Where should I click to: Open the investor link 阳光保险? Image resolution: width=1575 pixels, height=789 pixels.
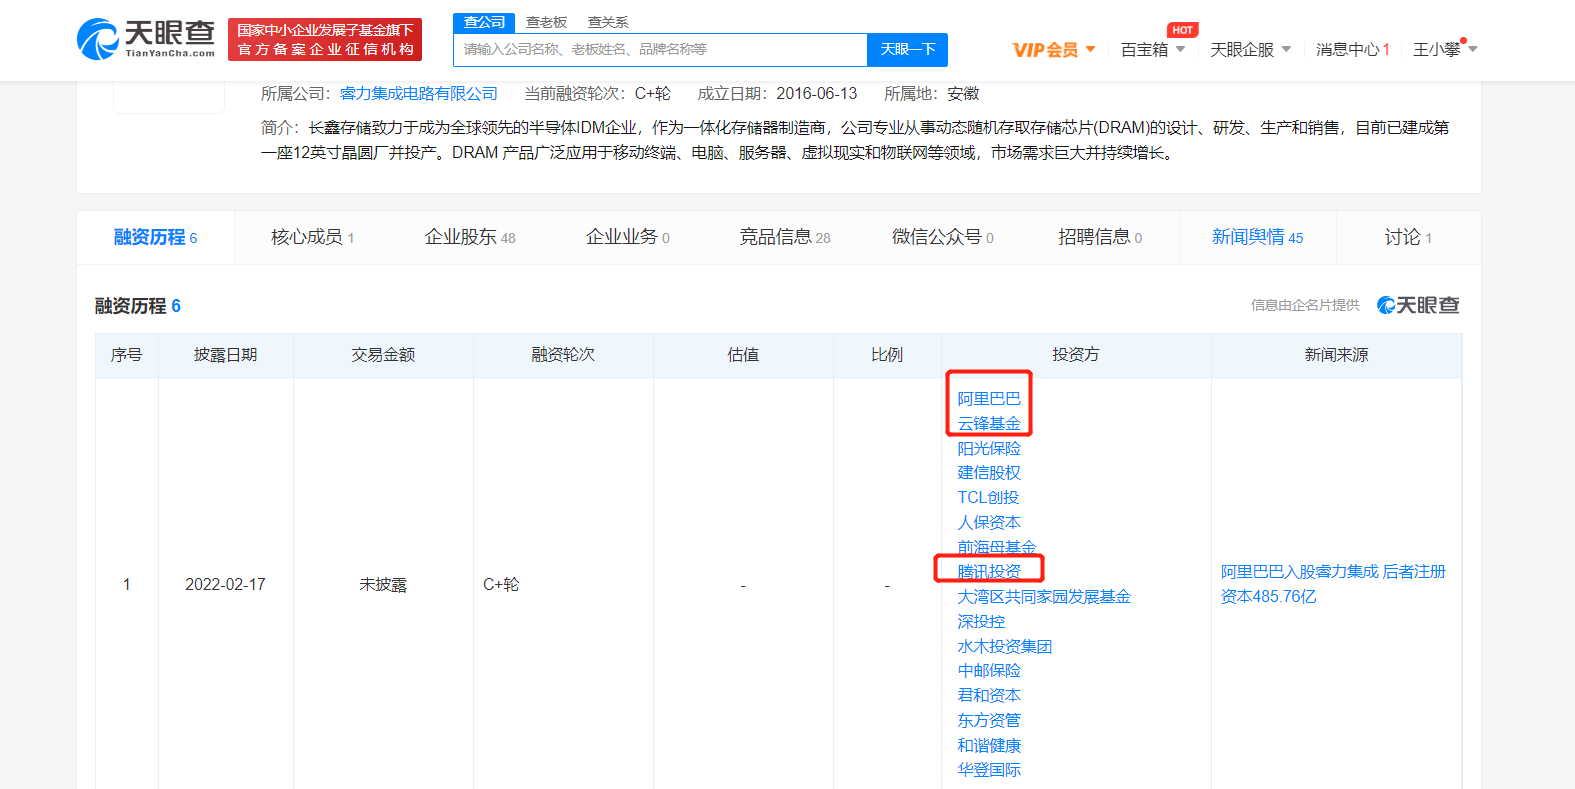[989, 448]
